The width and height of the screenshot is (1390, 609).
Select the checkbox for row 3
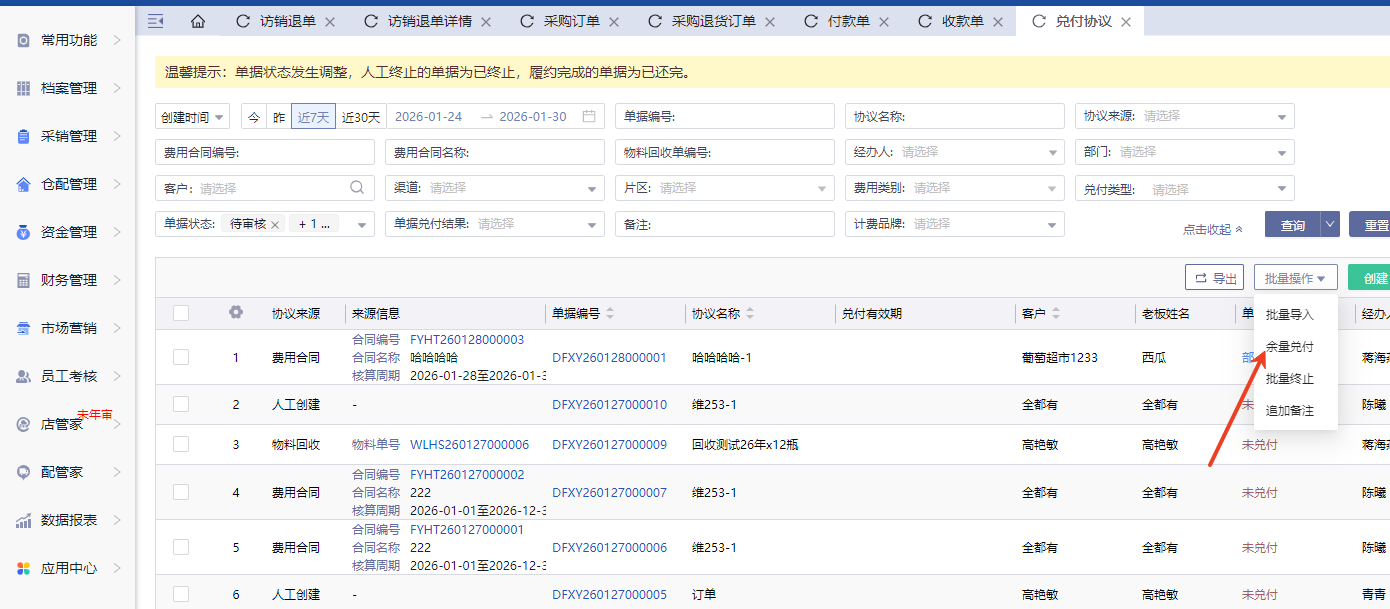[181, 444]
